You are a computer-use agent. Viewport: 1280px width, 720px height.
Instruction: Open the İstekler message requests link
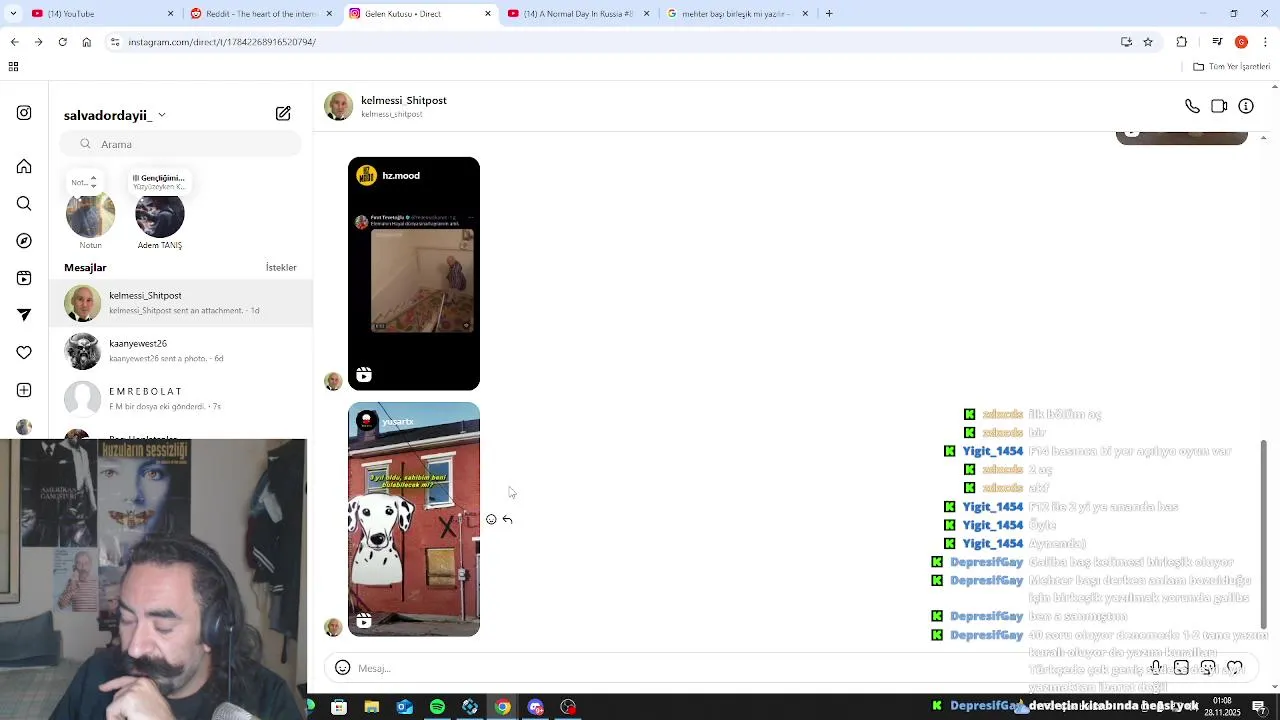click(281, 268)
